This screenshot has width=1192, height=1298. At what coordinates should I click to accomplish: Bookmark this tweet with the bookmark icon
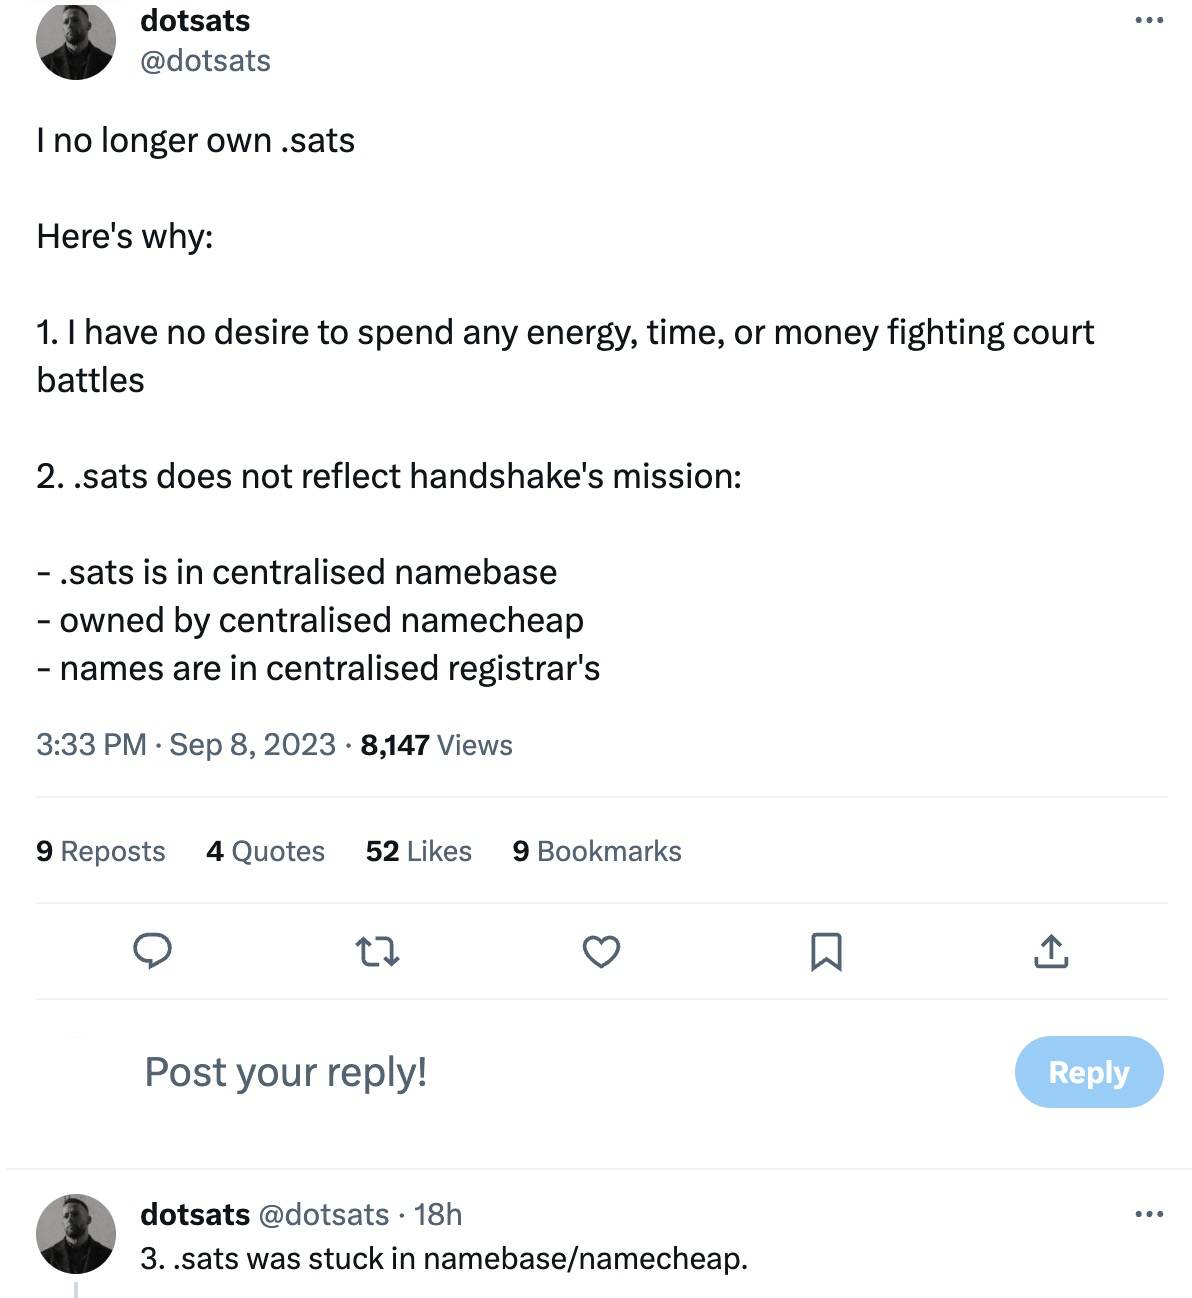click(826, 951)
